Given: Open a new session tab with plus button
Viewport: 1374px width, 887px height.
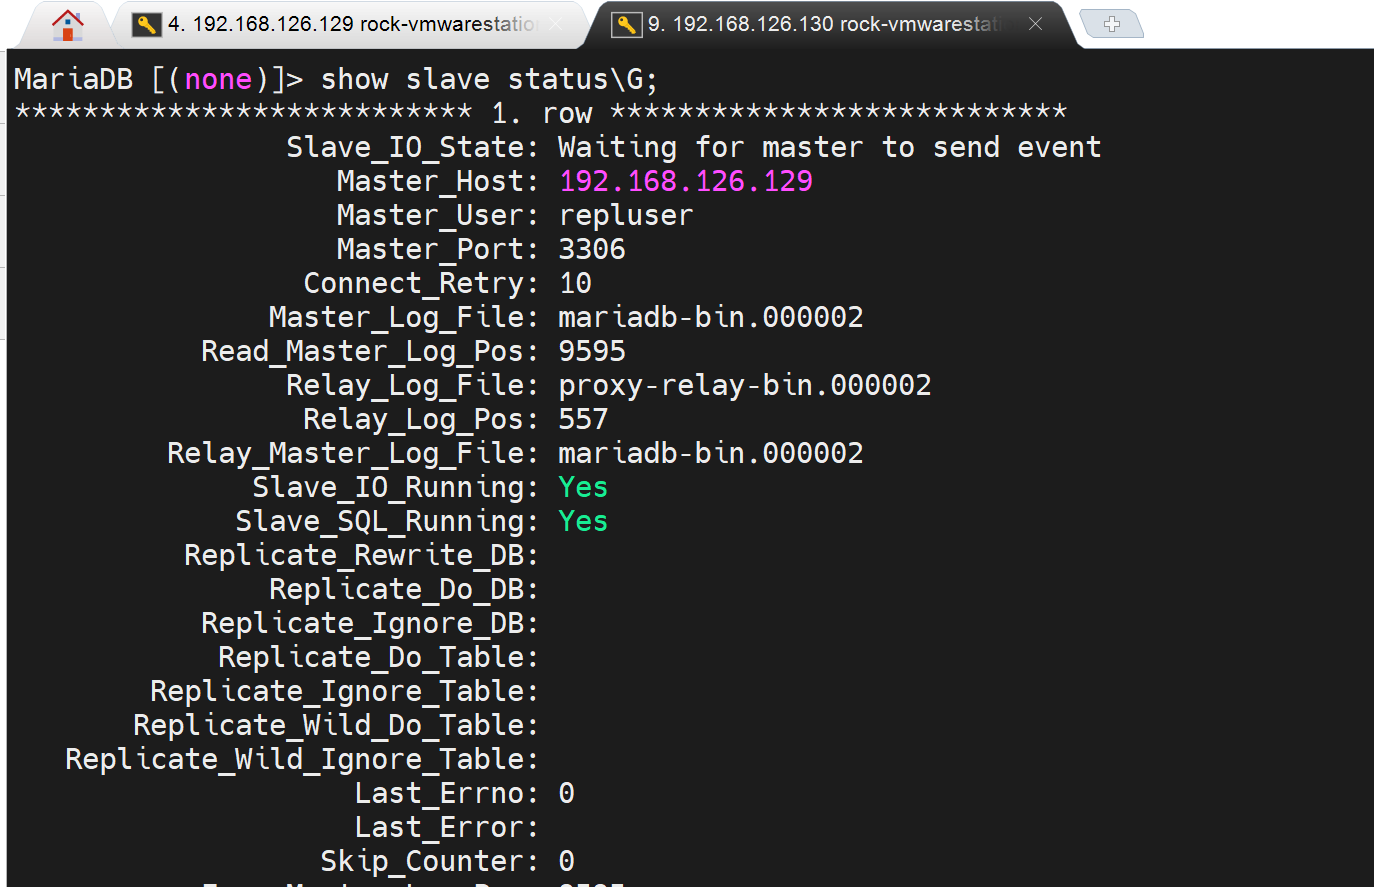Looking at the screenshot, I should pyautogui.click(x=1111, y=24).
